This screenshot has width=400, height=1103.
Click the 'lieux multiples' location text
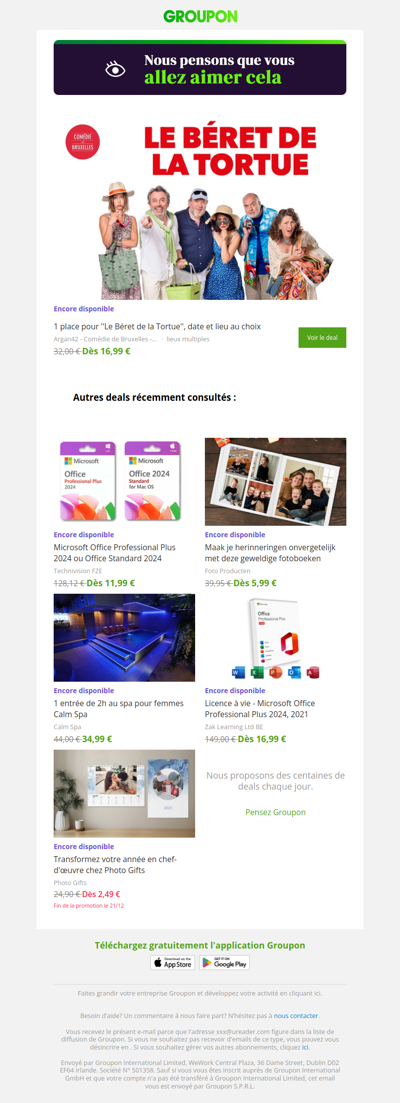(189, 338)
